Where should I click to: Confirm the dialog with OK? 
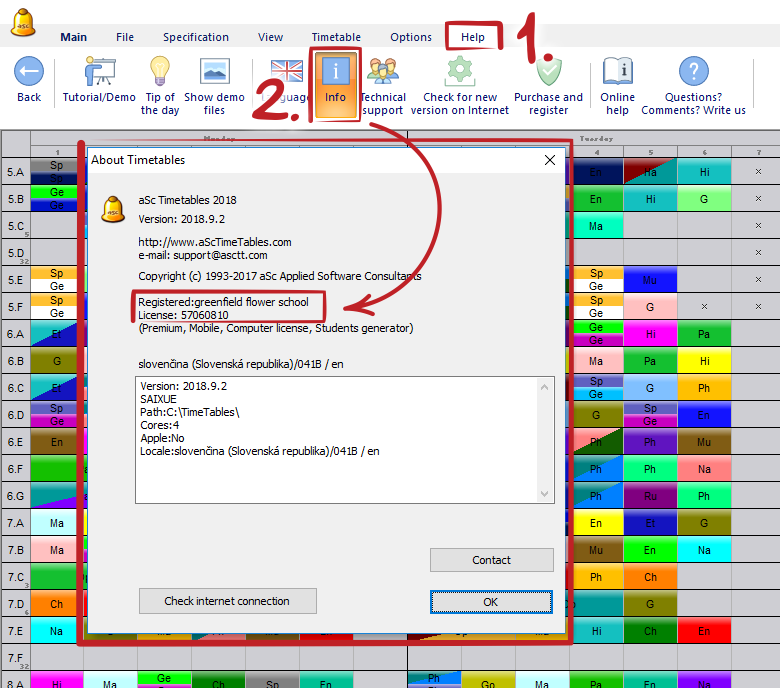coord(491,602)
